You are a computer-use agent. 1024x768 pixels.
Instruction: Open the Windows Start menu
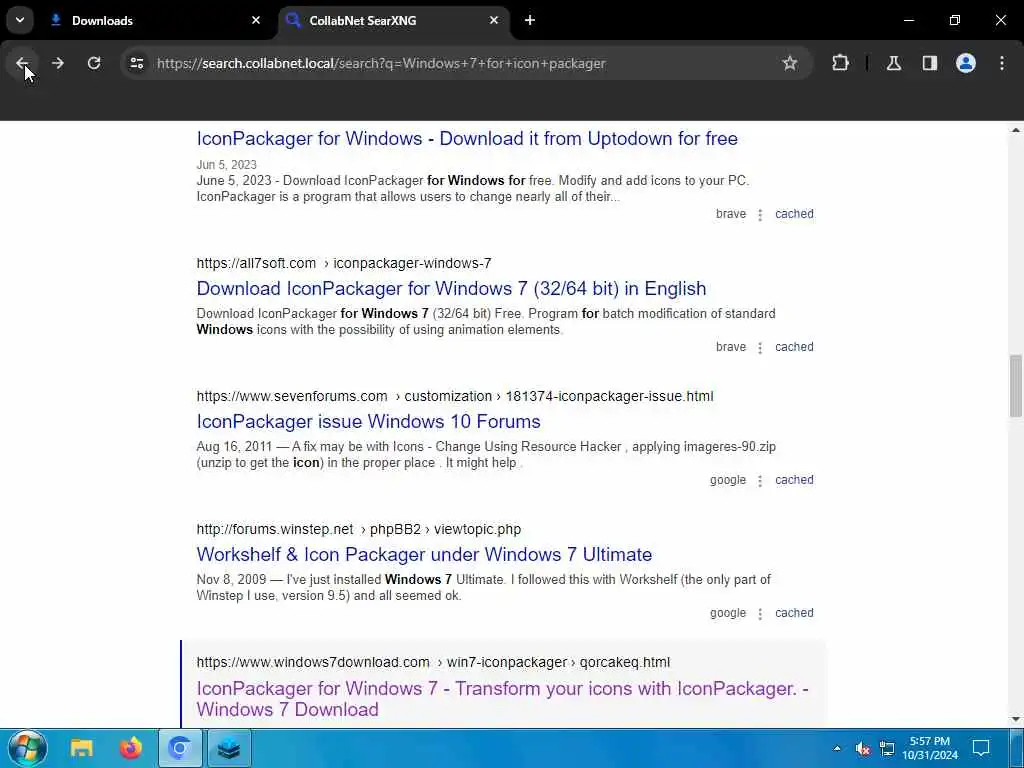click(x=27, y=748)
